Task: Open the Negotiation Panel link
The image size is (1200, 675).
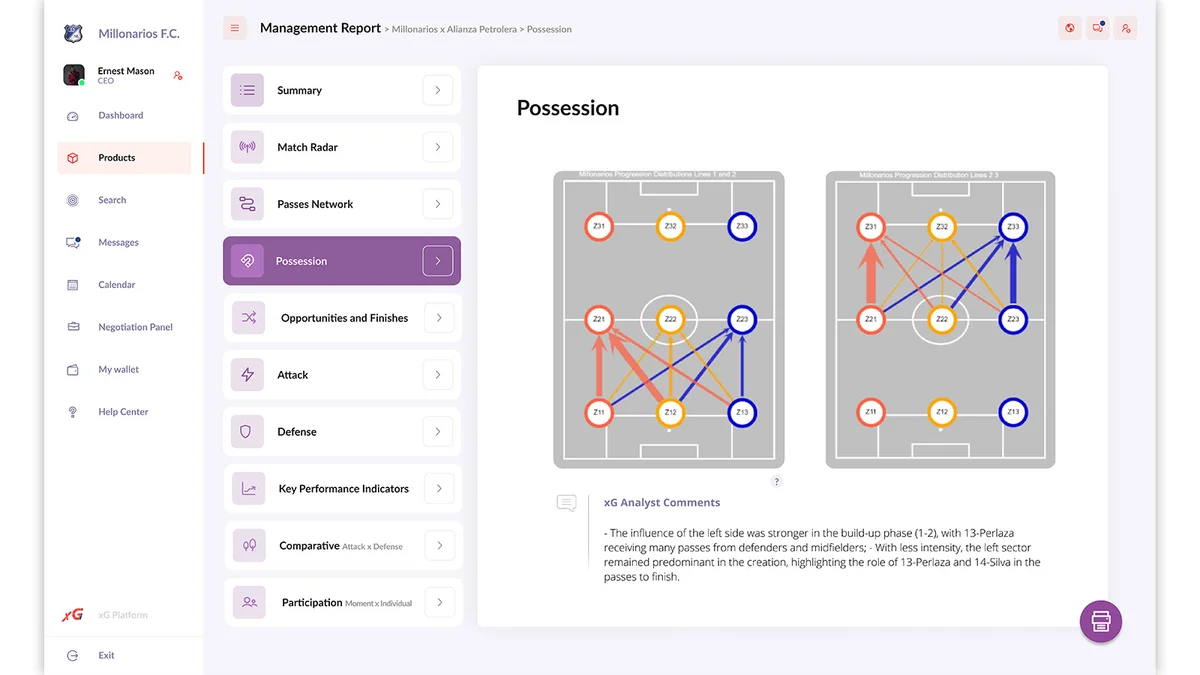Action: point(135,326)
